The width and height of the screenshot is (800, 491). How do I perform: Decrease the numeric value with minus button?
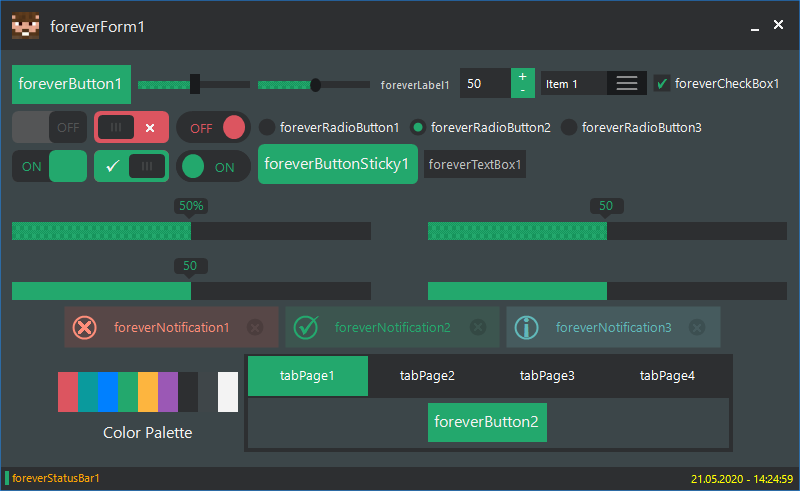click(522, 91)
